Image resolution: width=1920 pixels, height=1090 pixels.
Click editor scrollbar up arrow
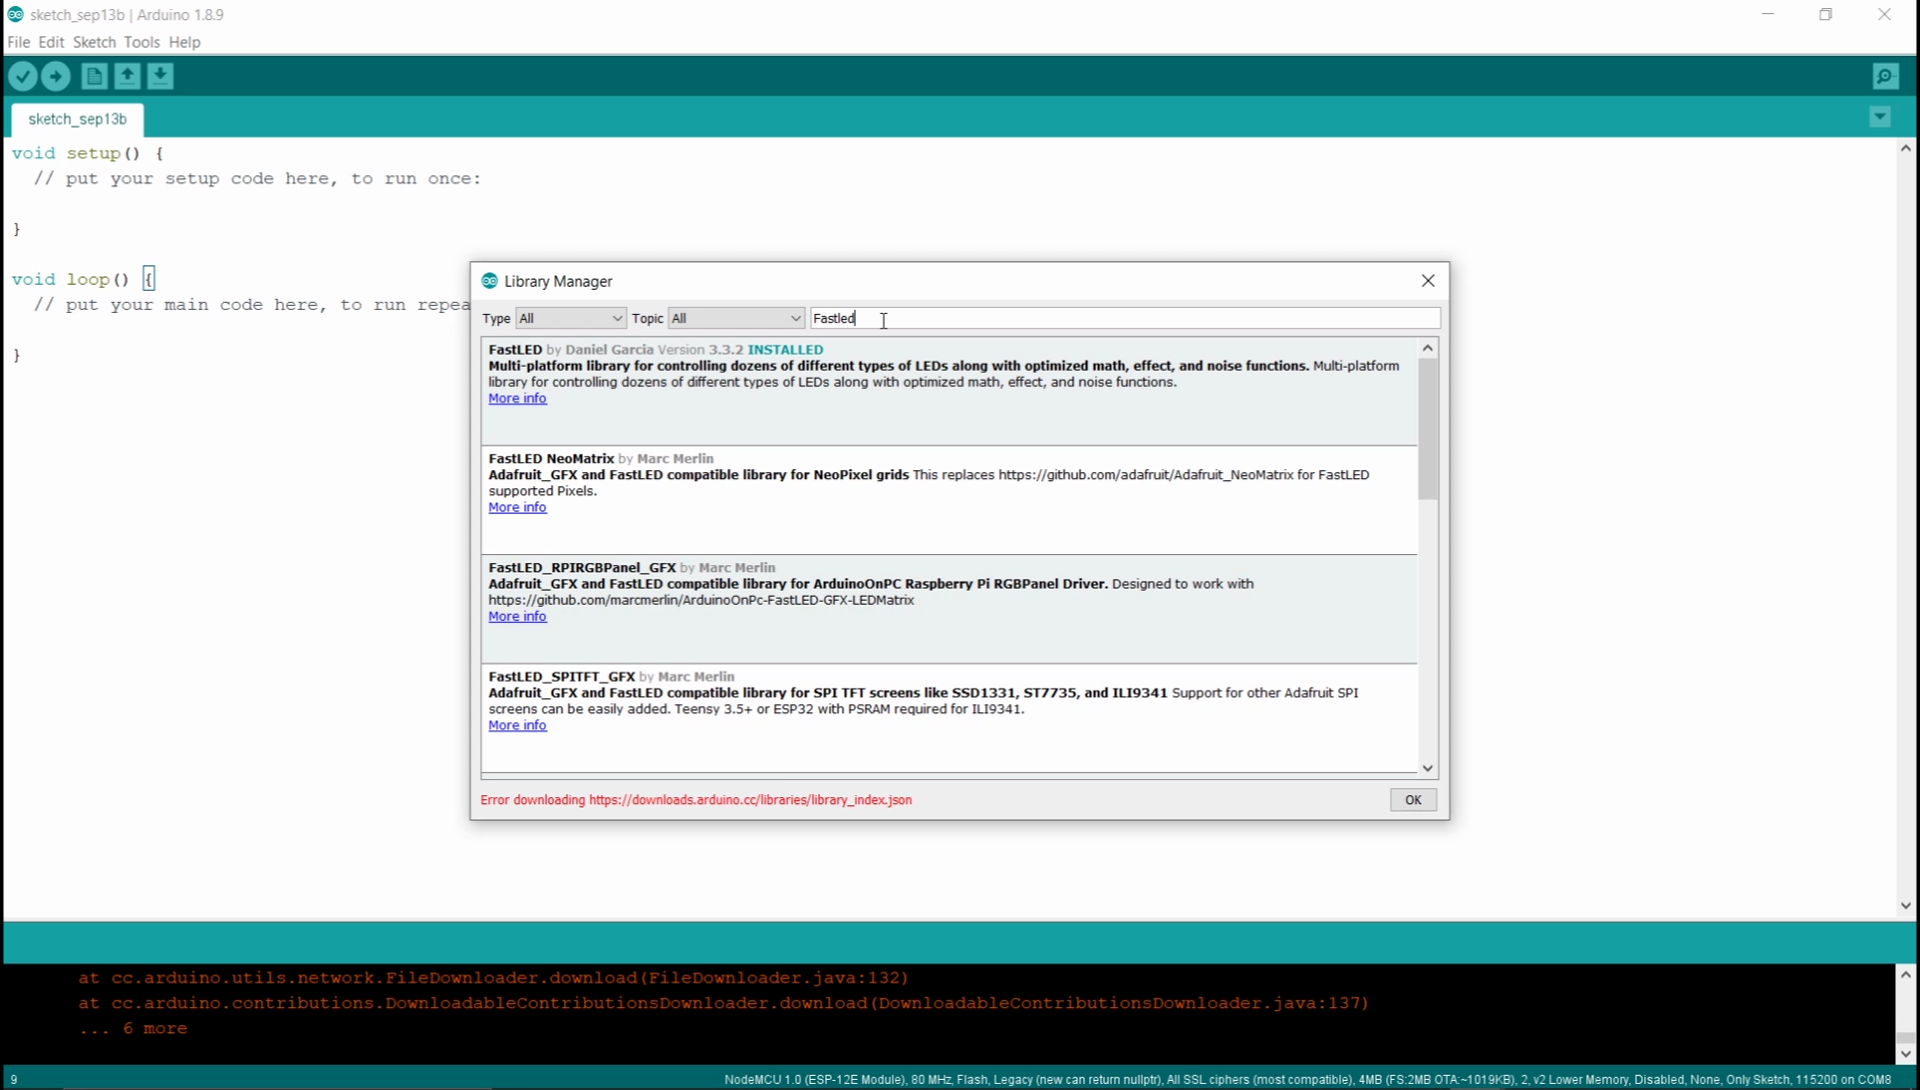[1906, 148]
